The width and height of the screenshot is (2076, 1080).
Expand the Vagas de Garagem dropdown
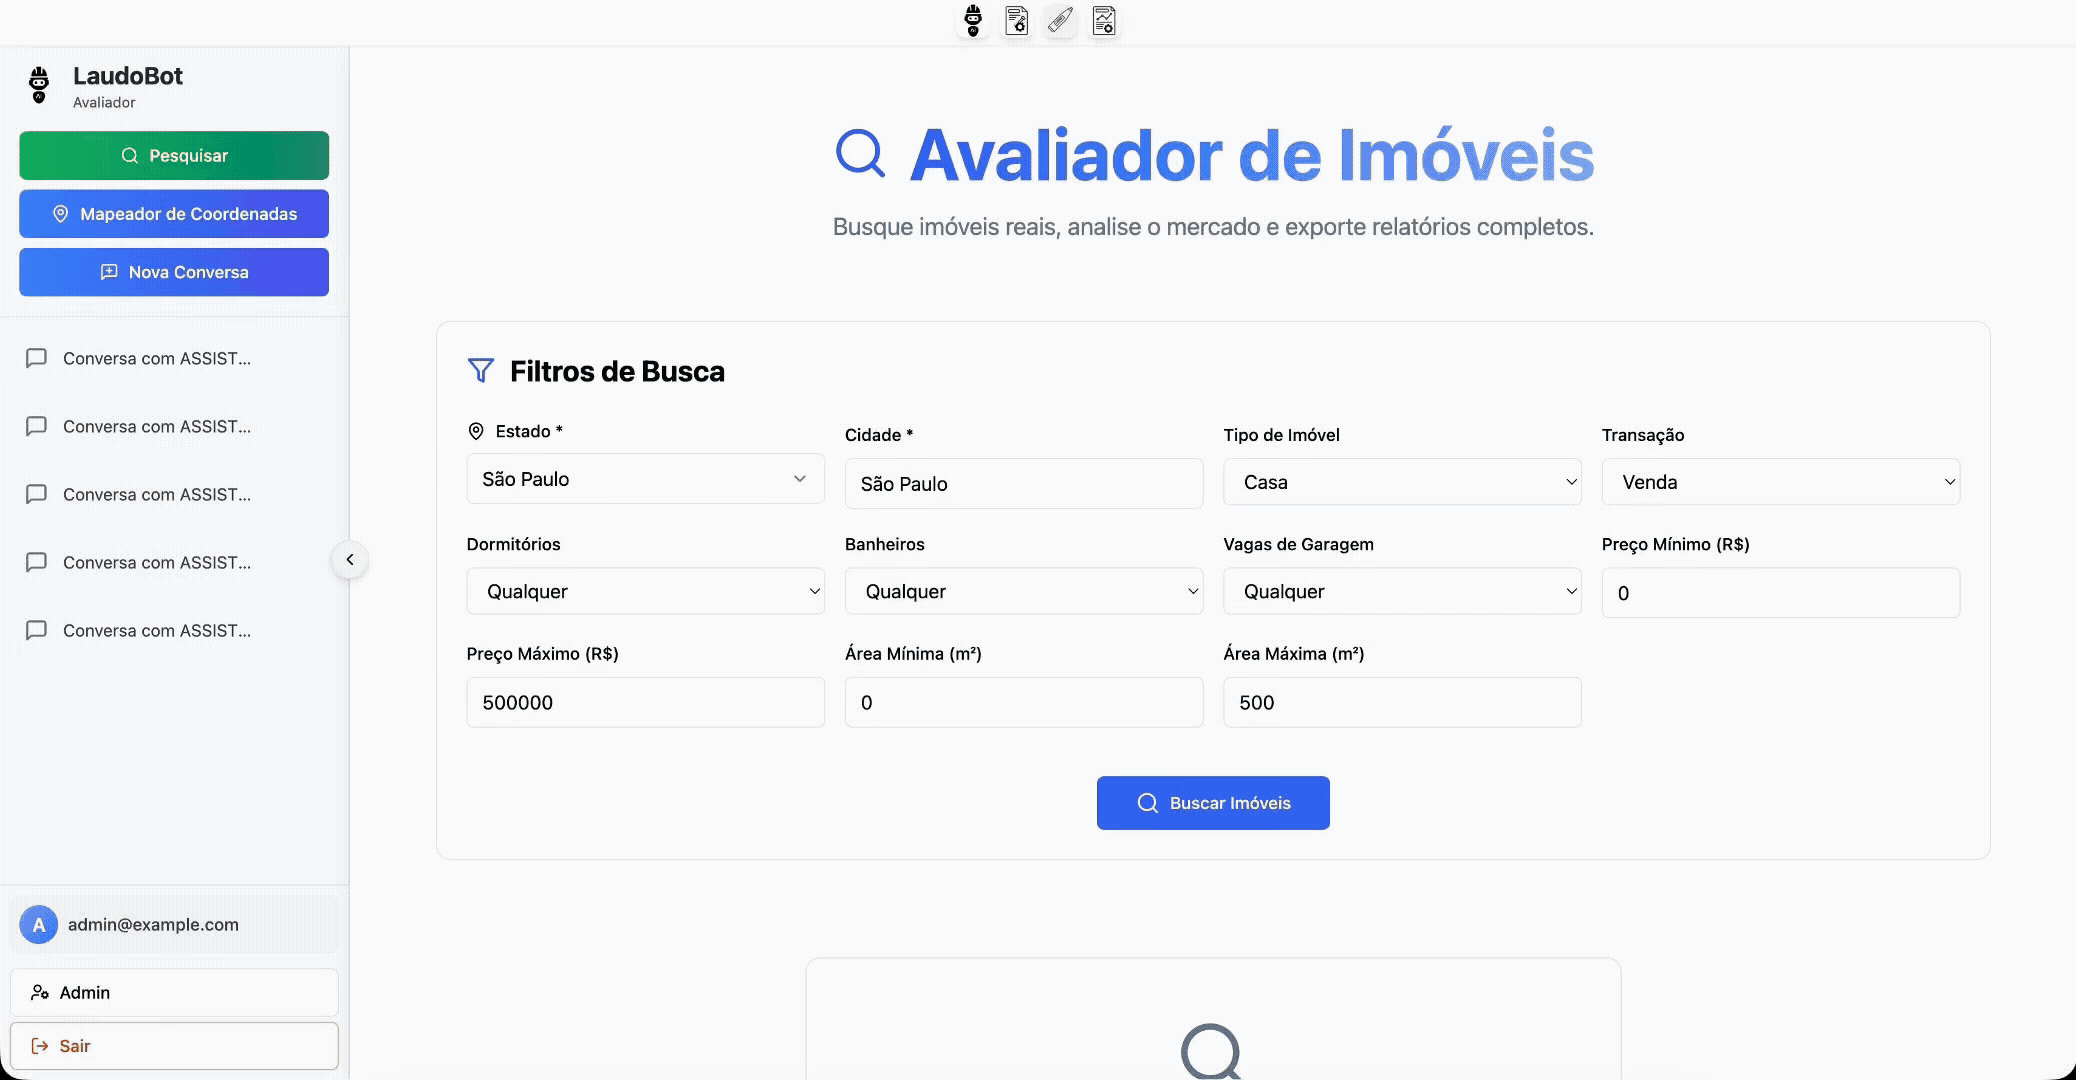pos(1401,592)
